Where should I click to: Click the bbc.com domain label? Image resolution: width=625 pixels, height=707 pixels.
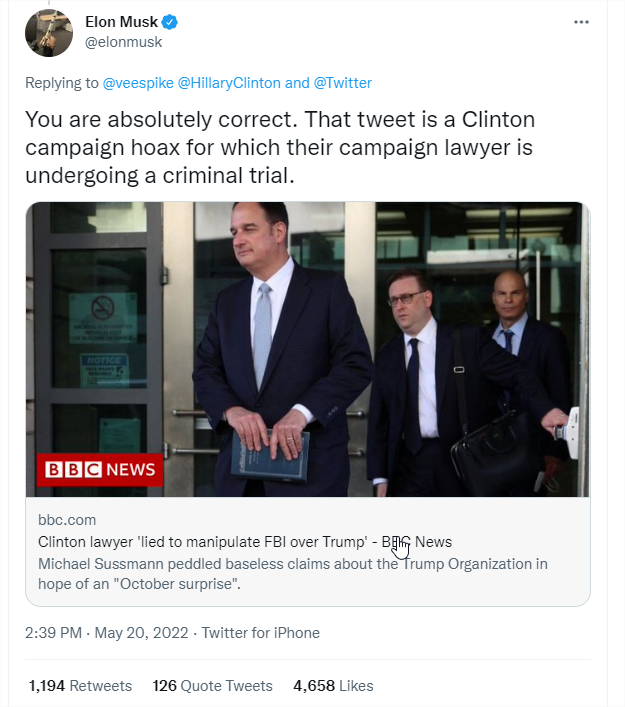coord(67,521)
